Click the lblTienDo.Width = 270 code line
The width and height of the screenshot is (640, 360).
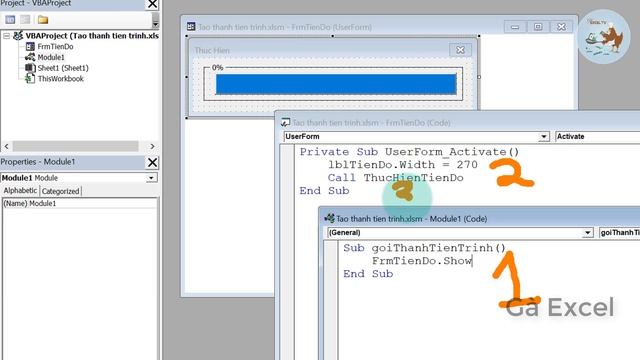pyautogui.click(x=402, y=165)
